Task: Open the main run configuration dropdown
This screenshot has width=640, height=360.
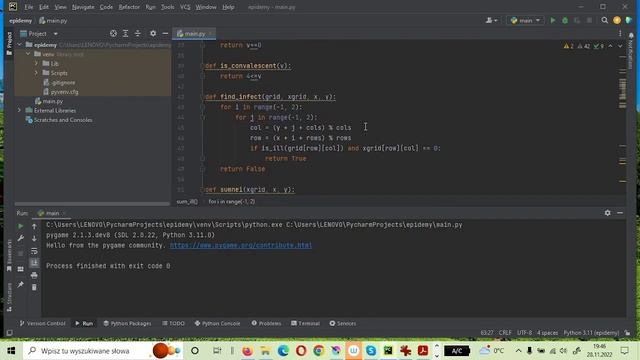Action: (x=525, y=20)
